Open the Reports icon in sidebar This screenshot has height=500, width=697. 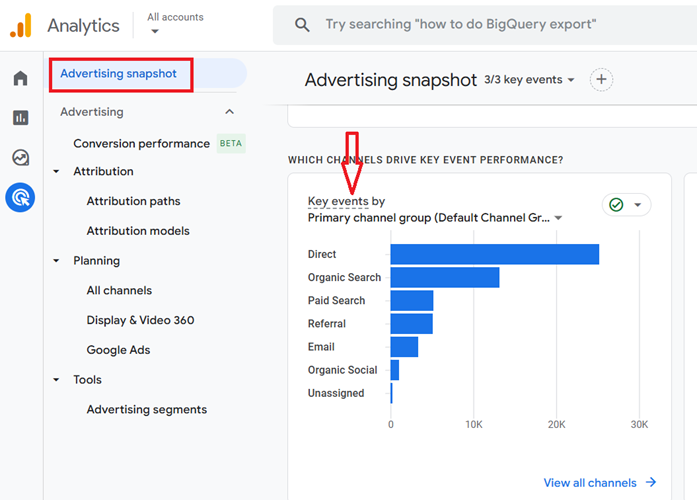pos(20,118)
